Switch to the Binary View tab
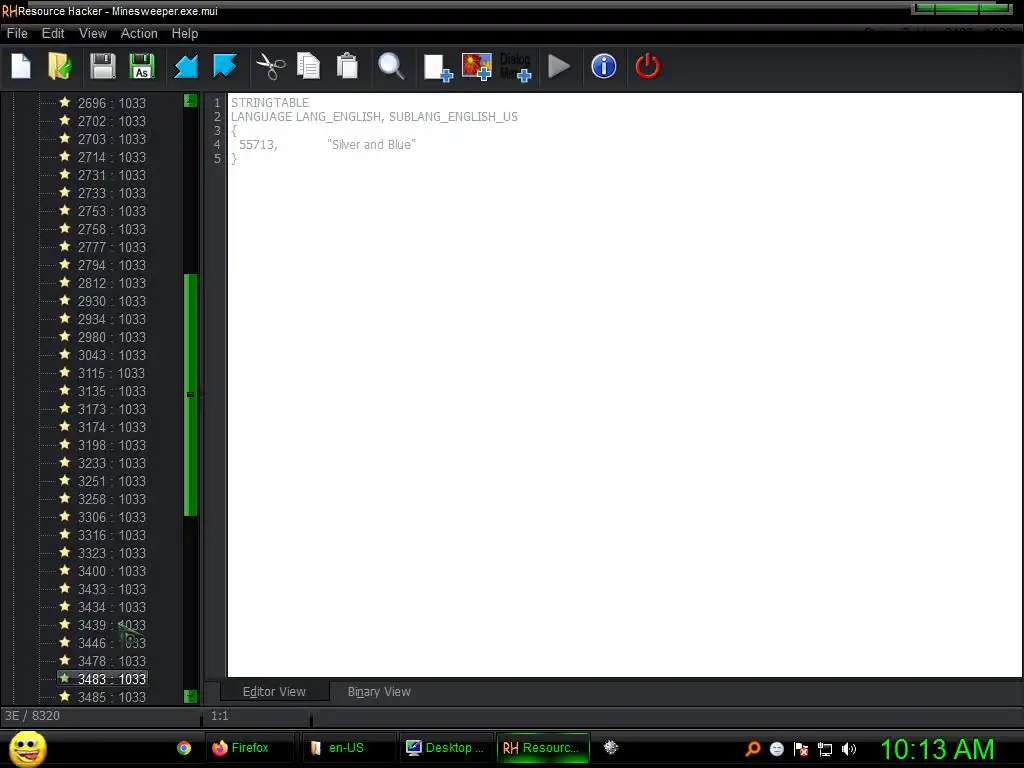1024x768 pixels. pos(379,692)
